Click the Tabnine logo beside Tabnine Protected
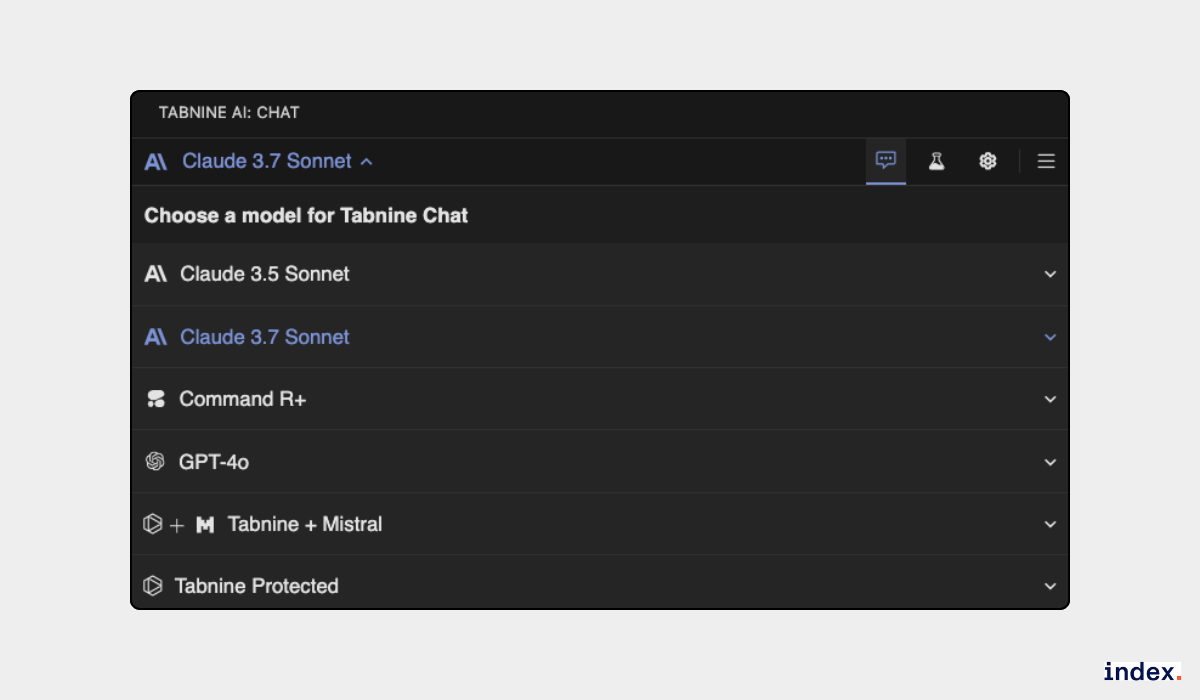 point(153,586)
